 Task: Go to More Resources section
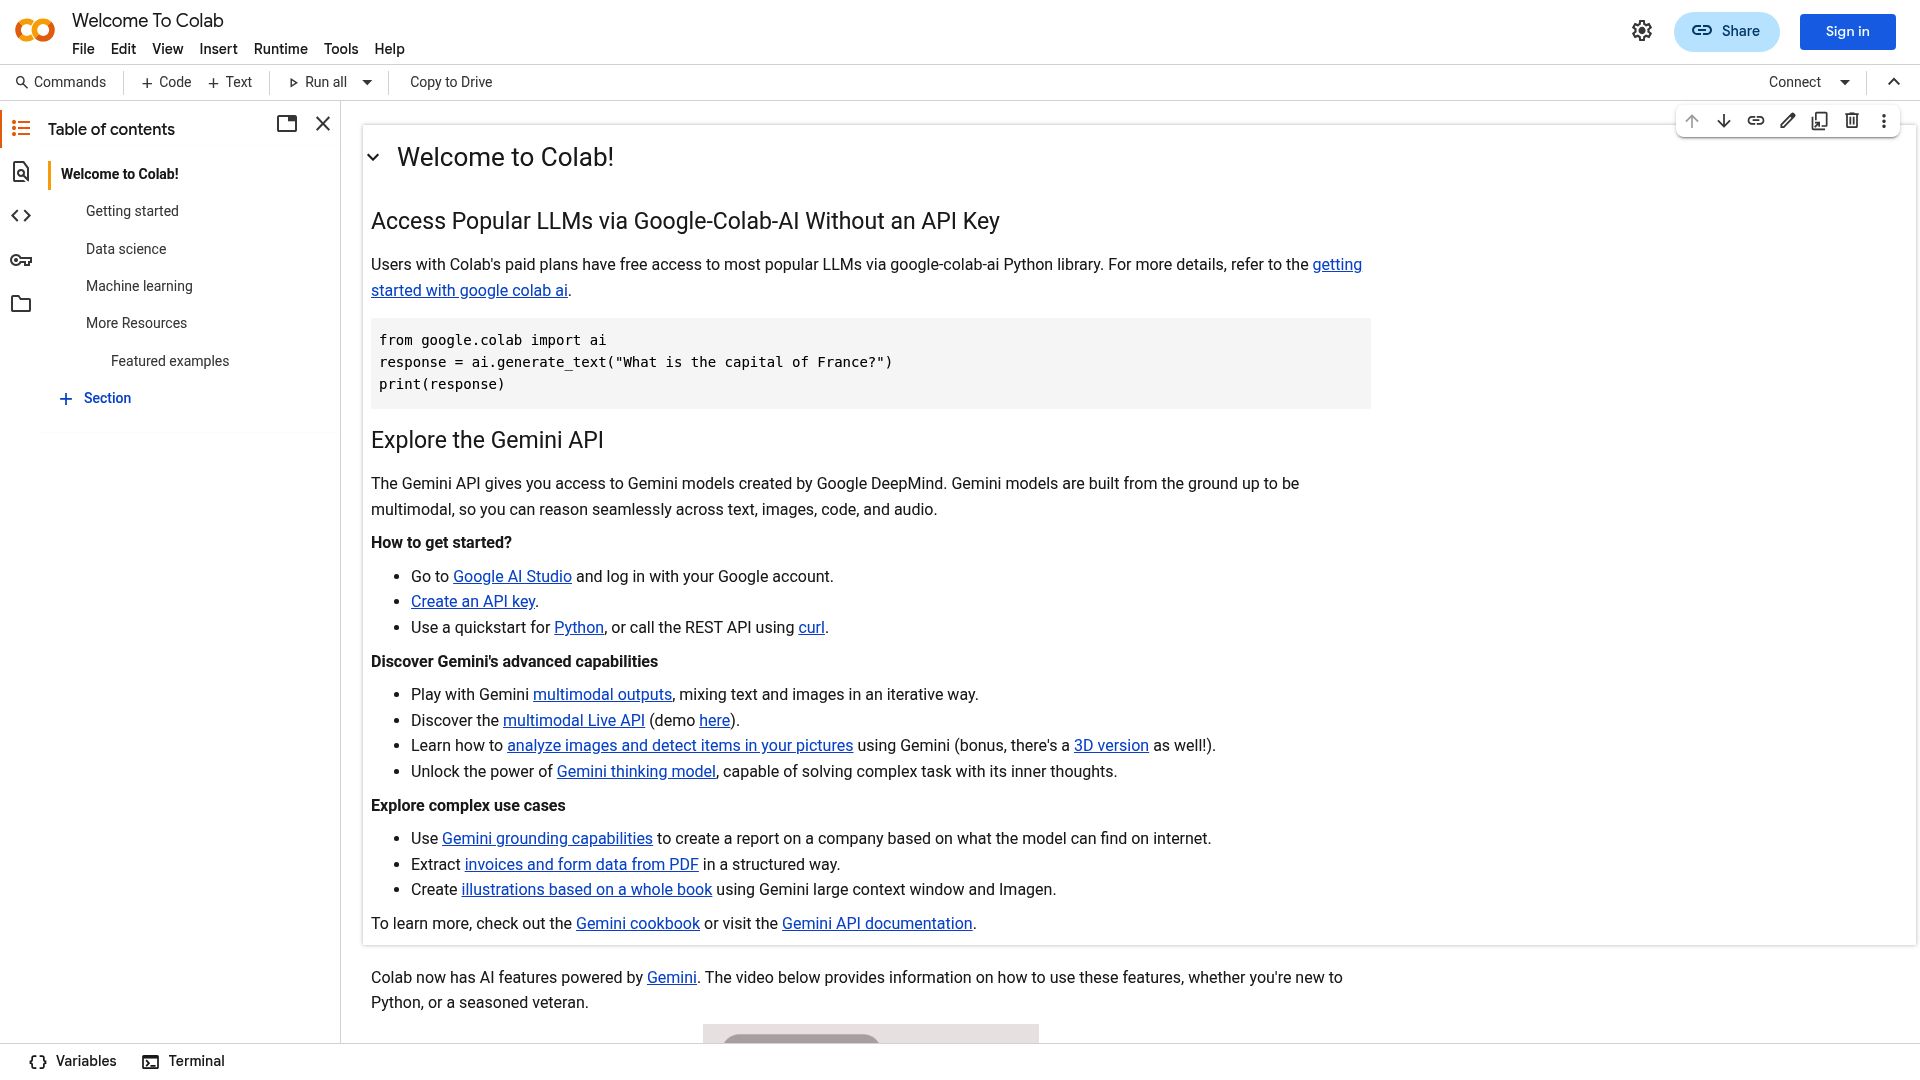pyautogui.click(x=136, y=323)
